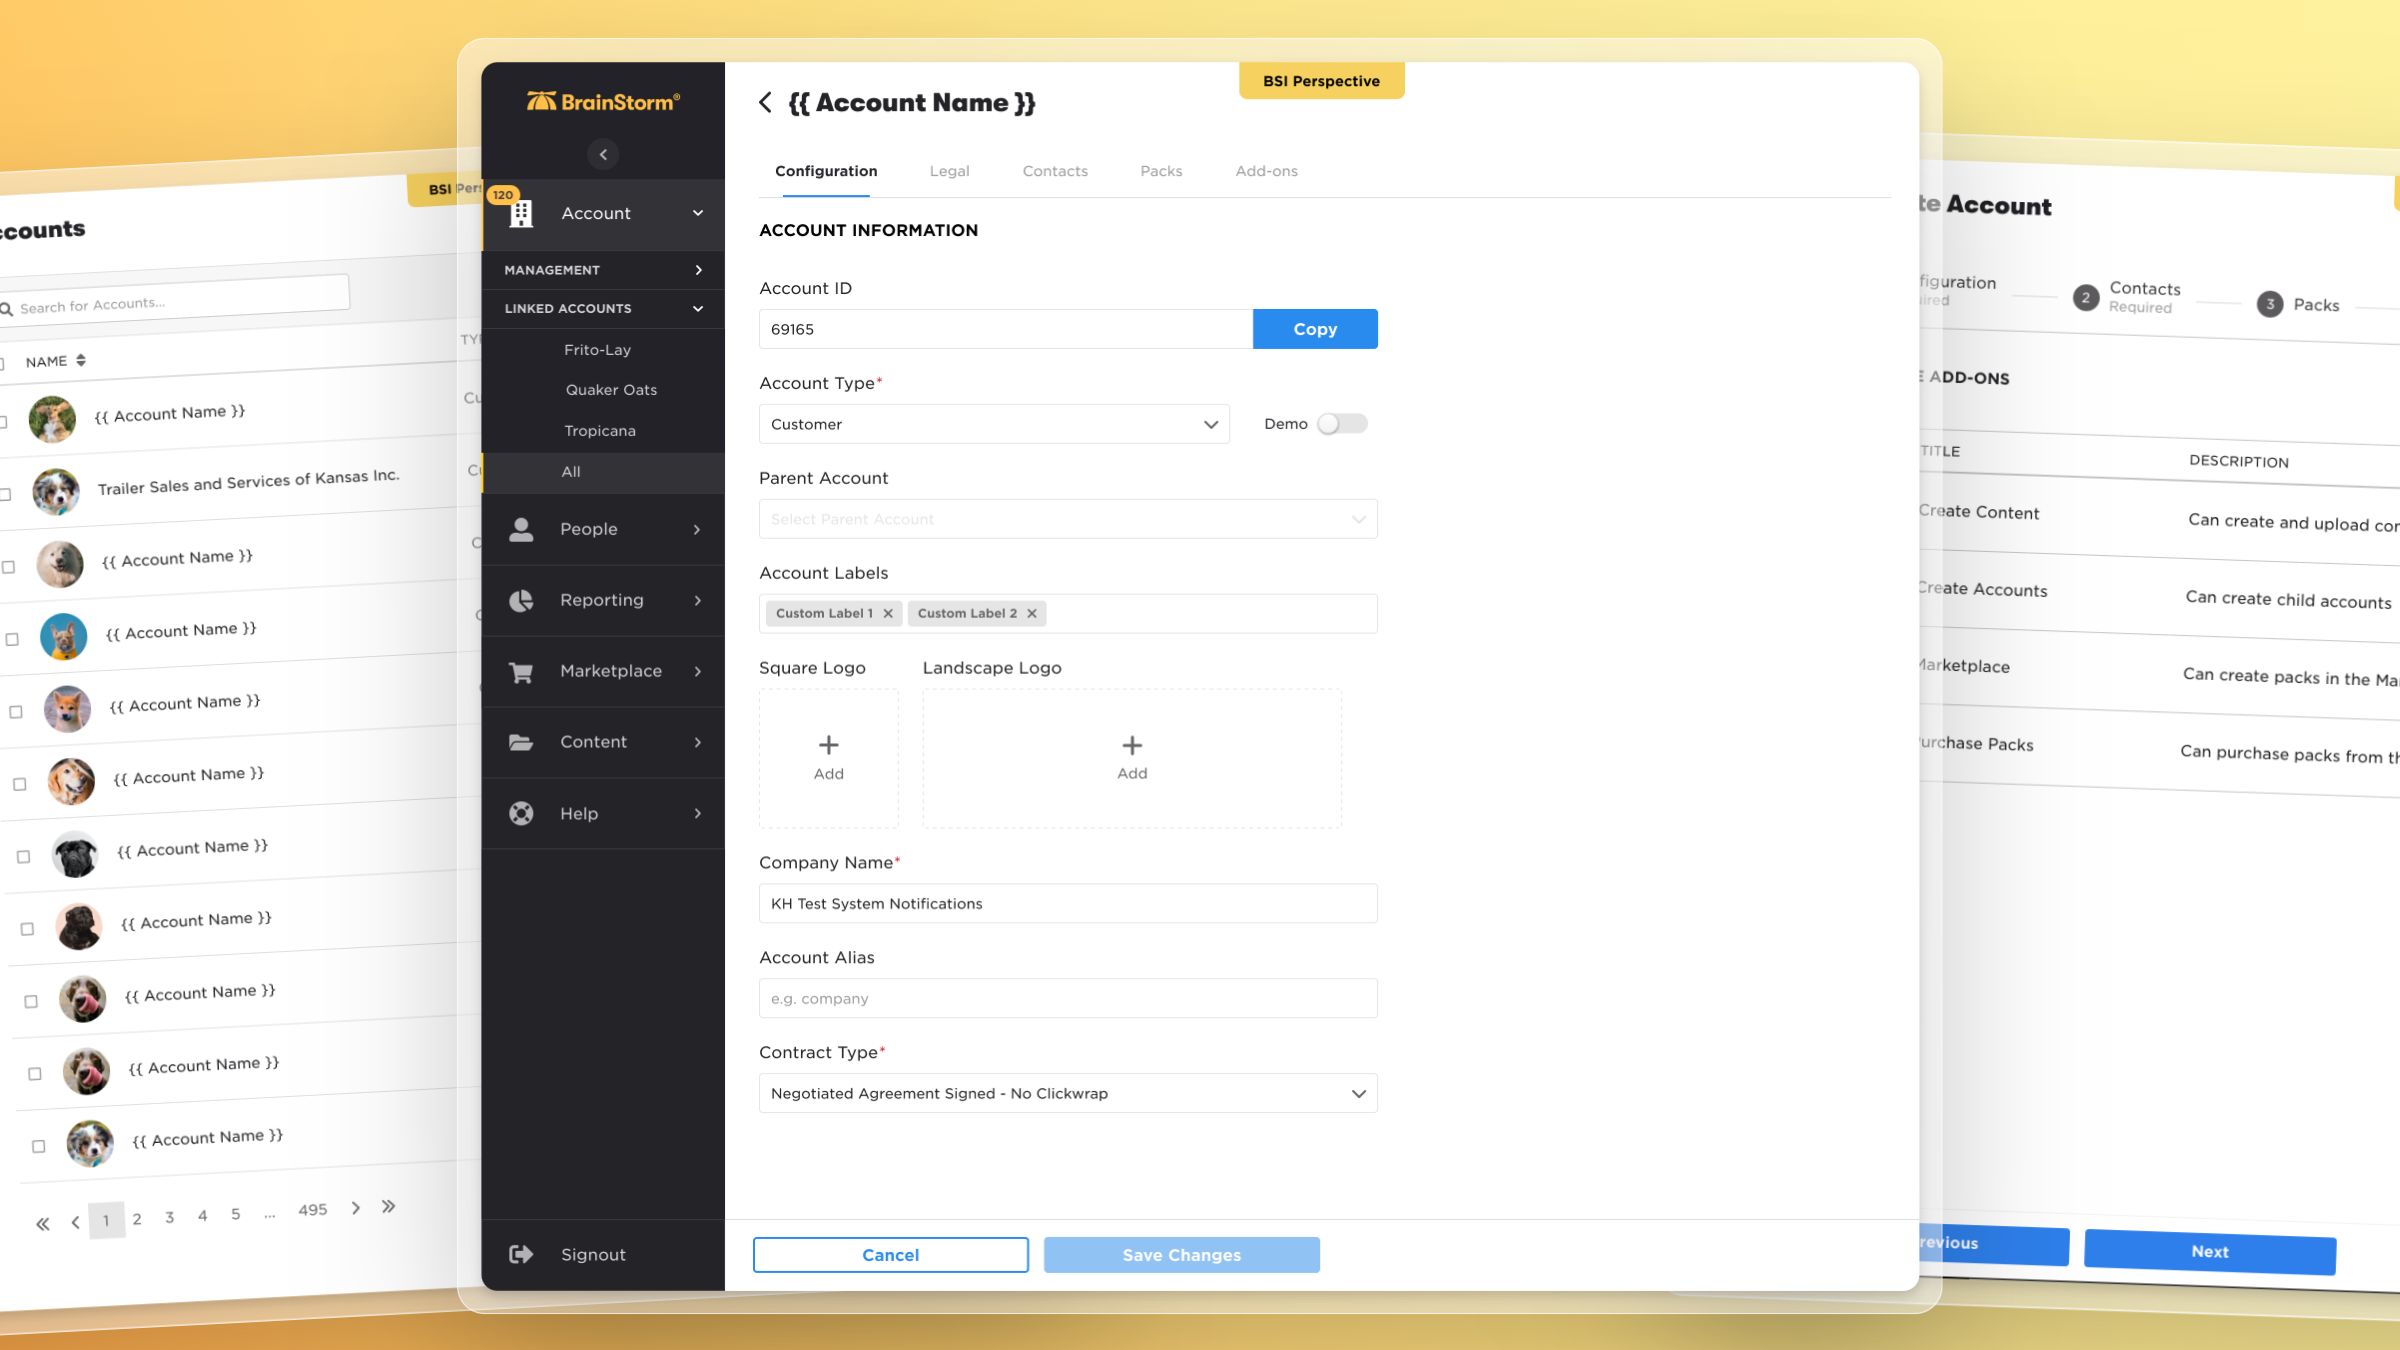The image size is (2400, 1350).
Task: Open the Contract Type dropdown
Action: (1067, 1094)
